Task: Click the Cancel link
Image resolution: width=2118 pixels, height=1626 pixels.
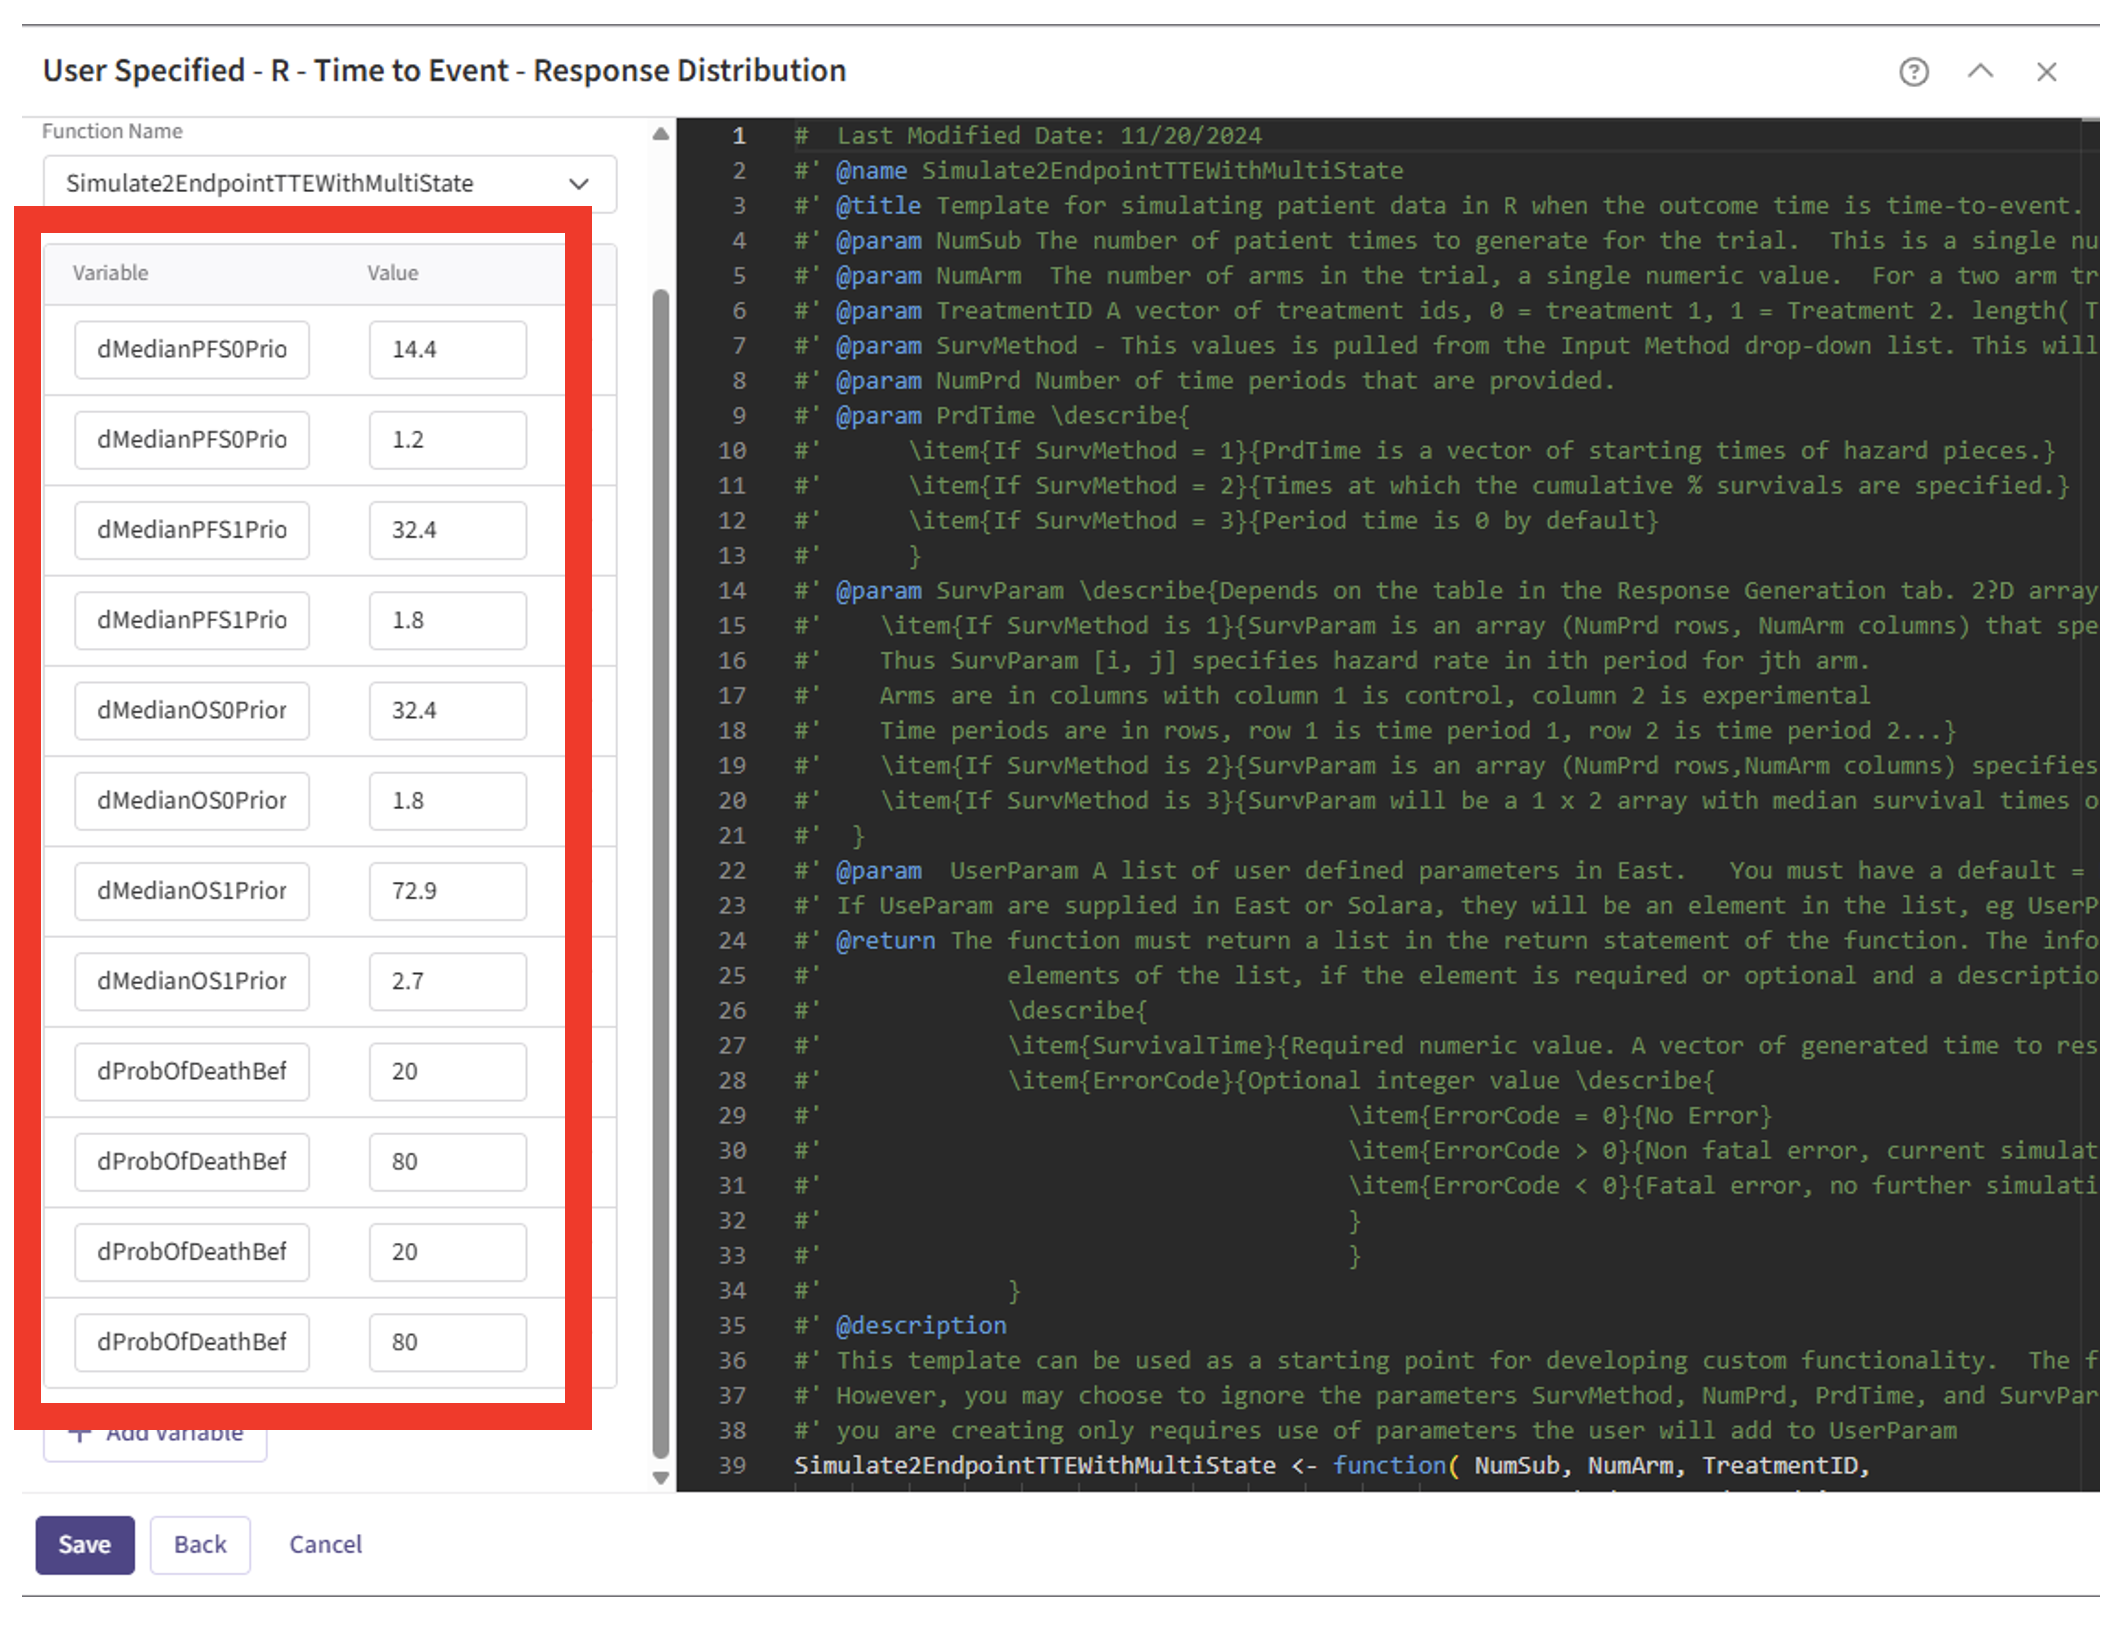Action: tap(325, 1544)
